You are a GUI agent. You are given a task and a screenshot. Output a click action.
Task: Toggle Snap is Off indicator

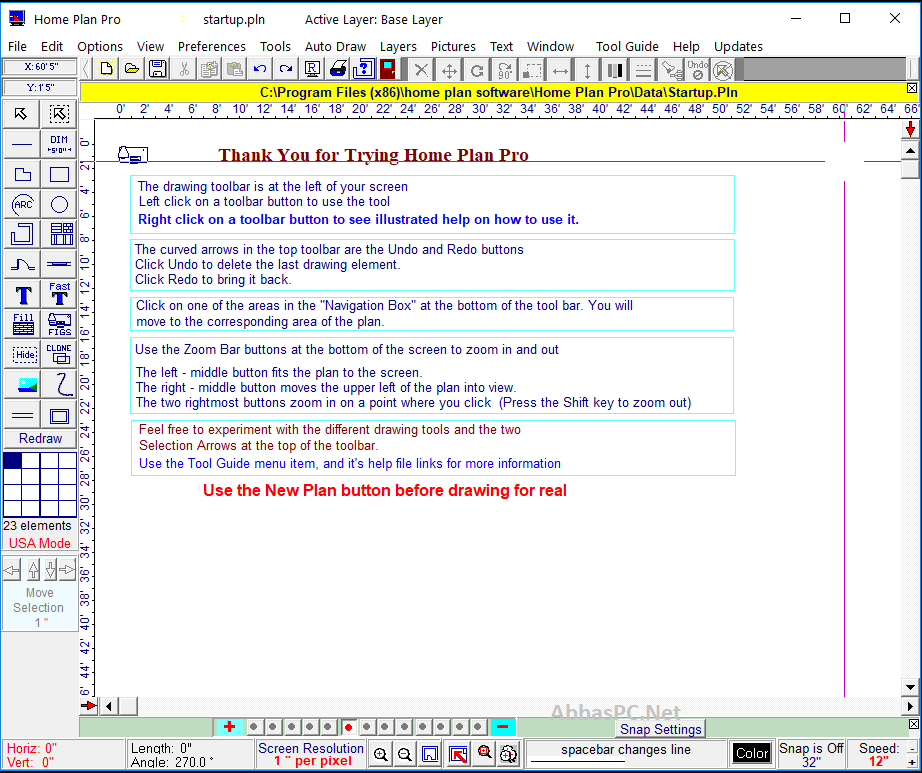point(811,755)
